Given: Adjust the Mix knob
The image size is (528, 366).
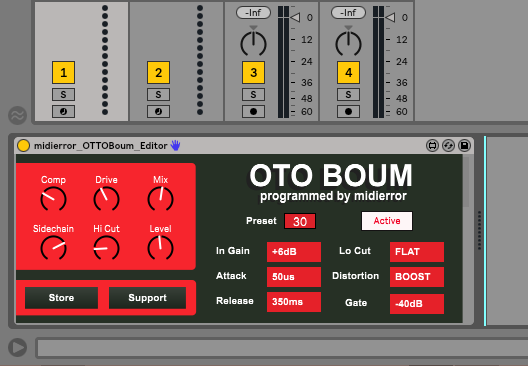Looking at the screenshot, I should point(160,199).
